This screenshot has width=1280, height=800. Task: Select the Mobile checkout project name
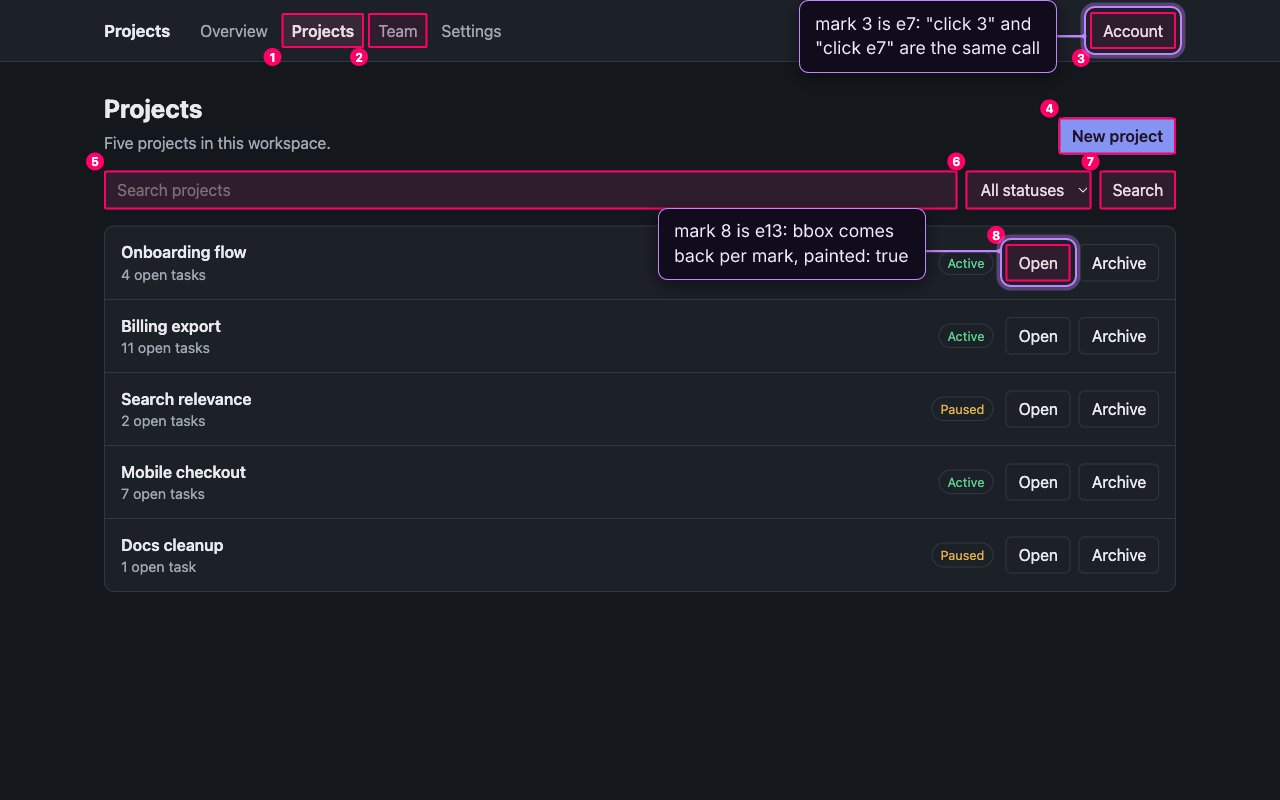pos(183,472)
